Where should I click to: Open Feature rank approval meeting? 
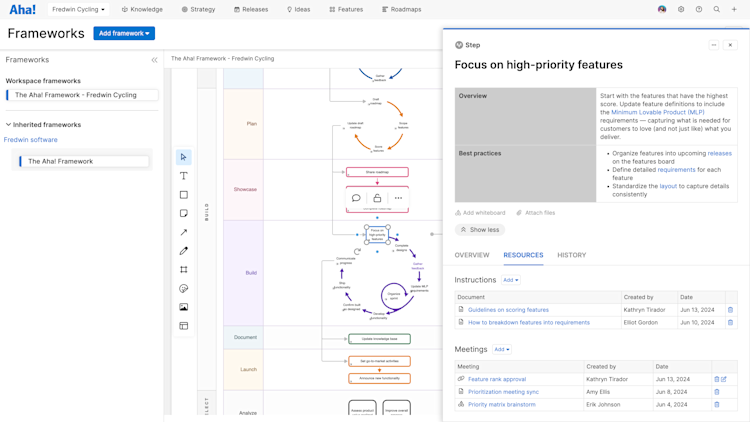[x=497, y=379]
